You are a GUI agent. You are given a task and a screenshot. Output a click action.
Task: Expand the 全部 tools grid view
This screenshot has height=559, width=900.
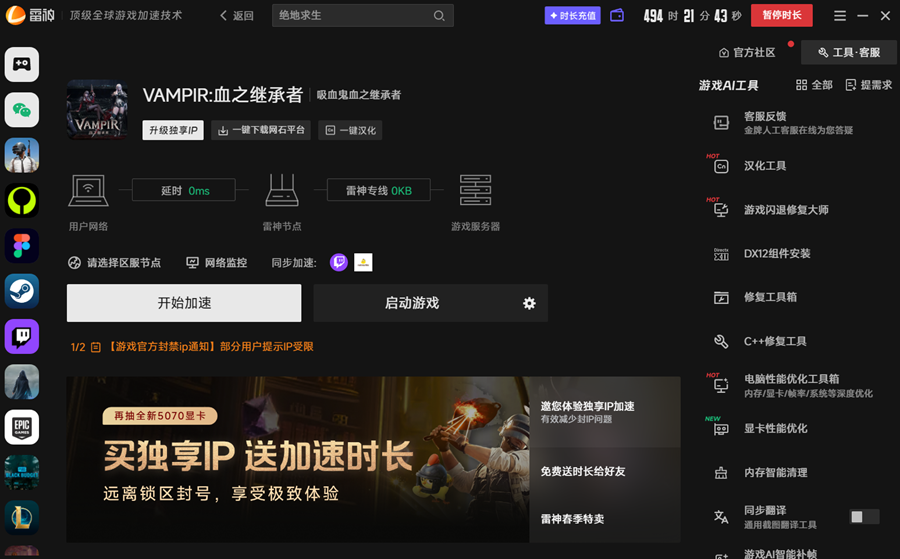pyautogui.click(x=814, y=86)
